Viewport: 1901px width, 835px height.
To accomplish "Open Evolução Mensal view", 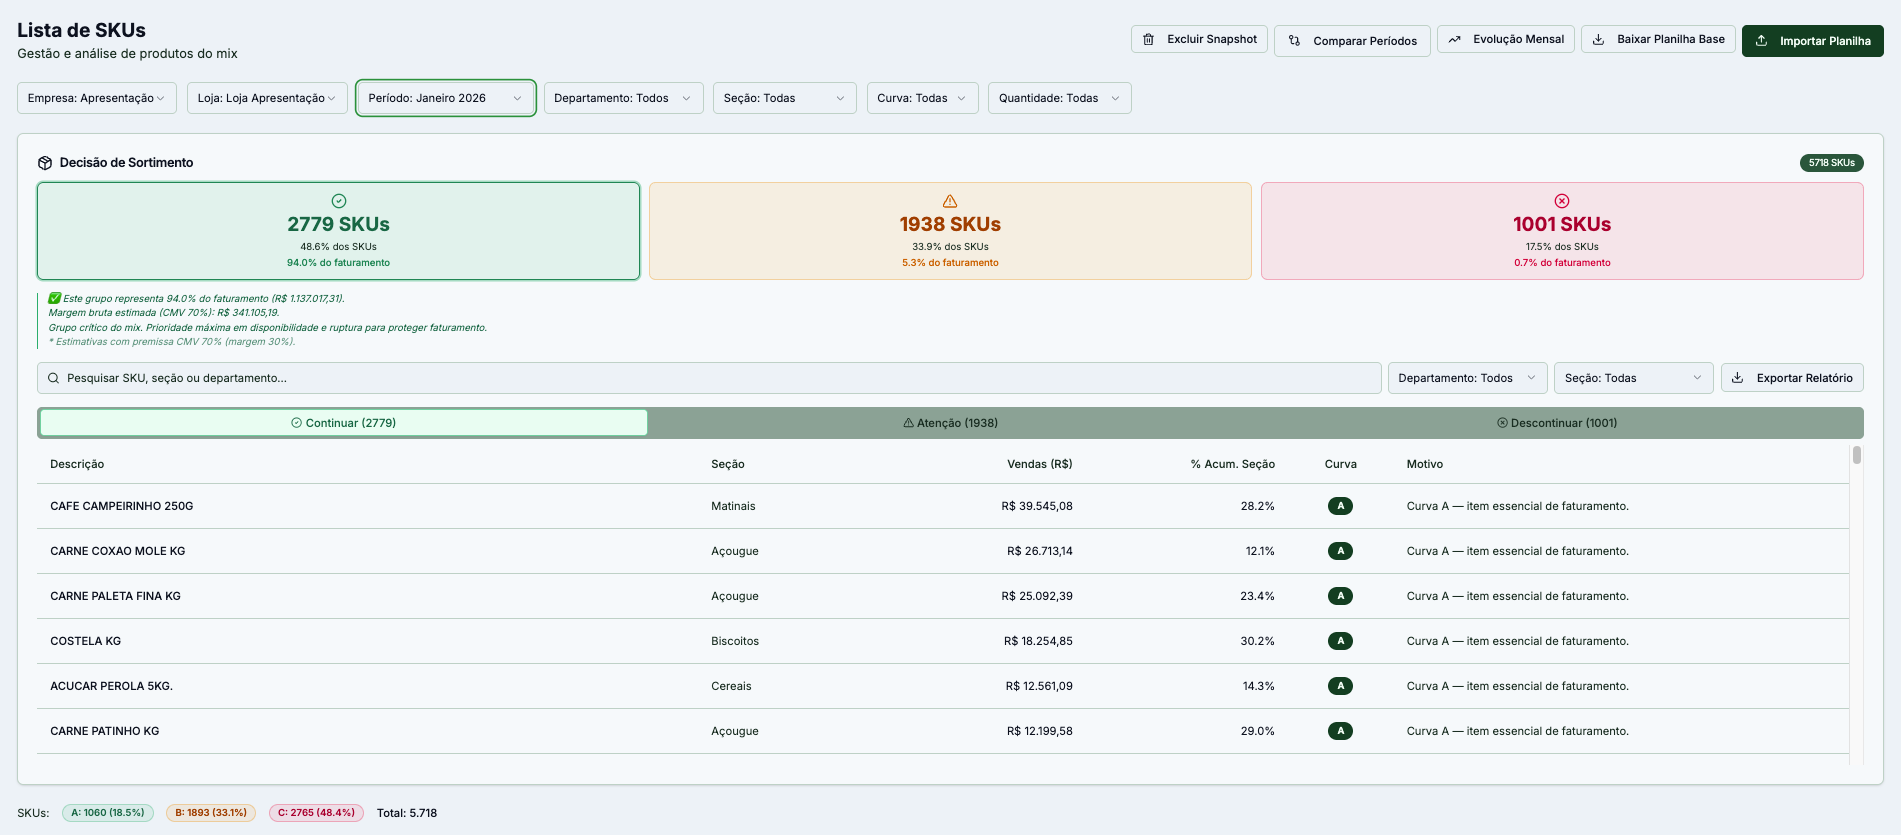I will (x=1506, y=39).
